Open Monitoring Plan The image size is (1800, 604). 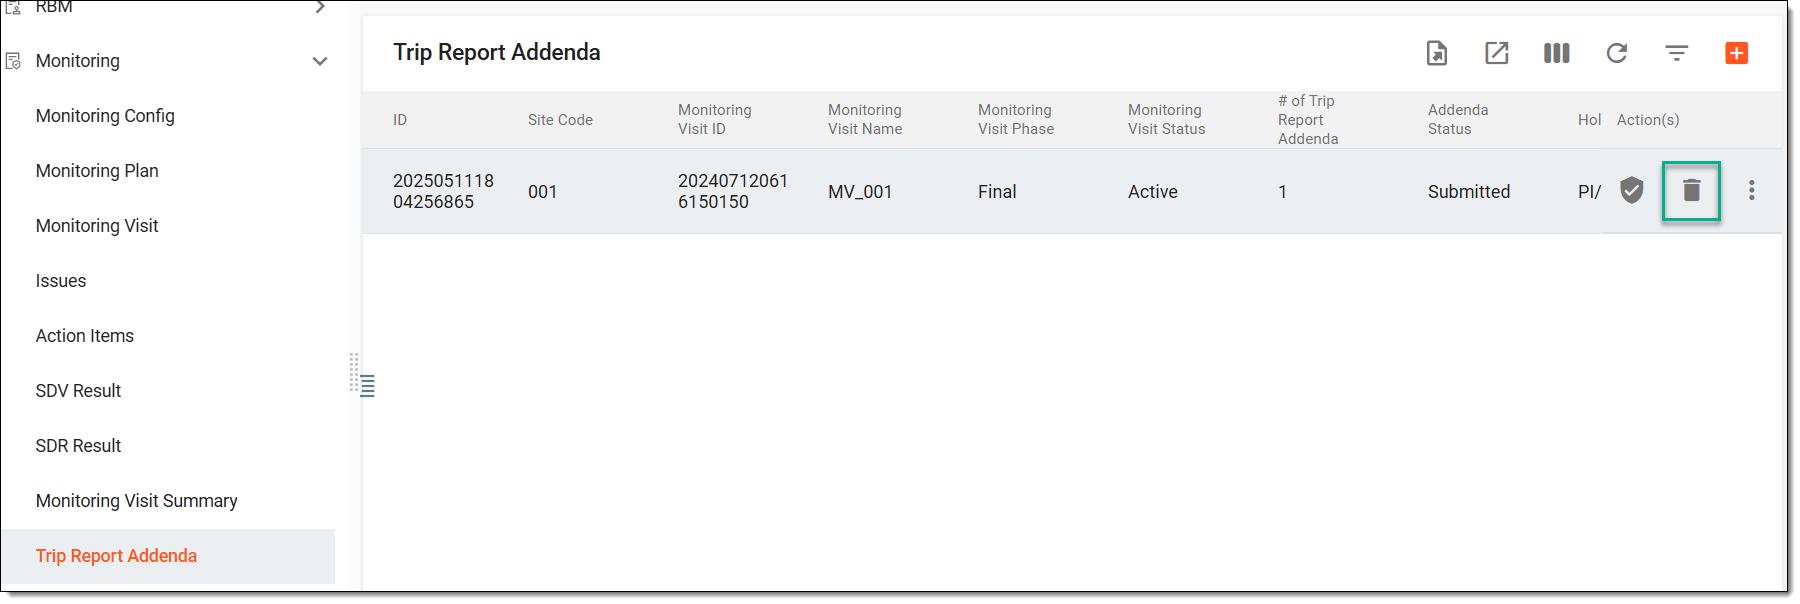click(x=97, y=171)
